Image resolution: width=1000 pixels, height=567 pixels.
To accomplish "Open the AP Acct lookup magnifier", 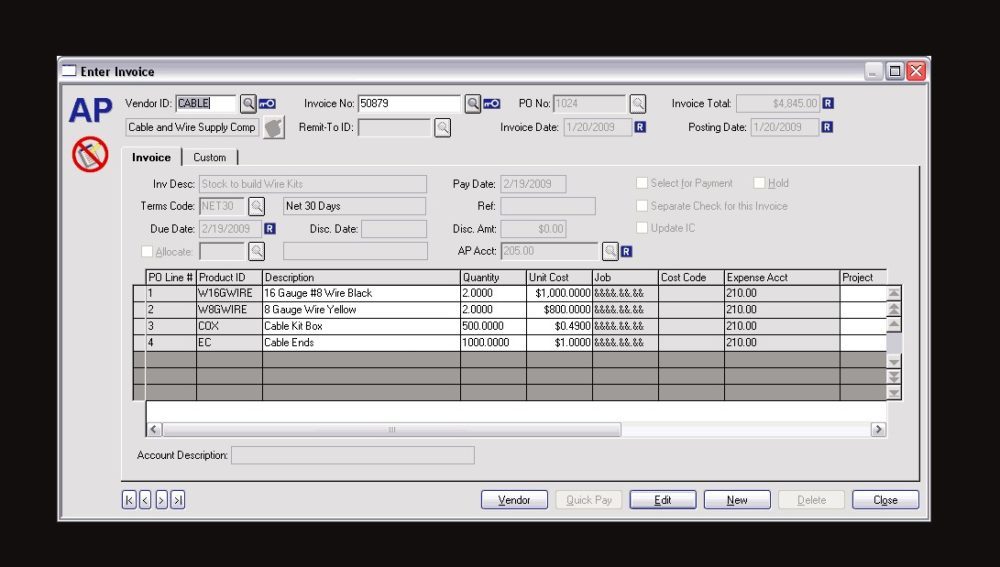I will [x=610, y=251].
